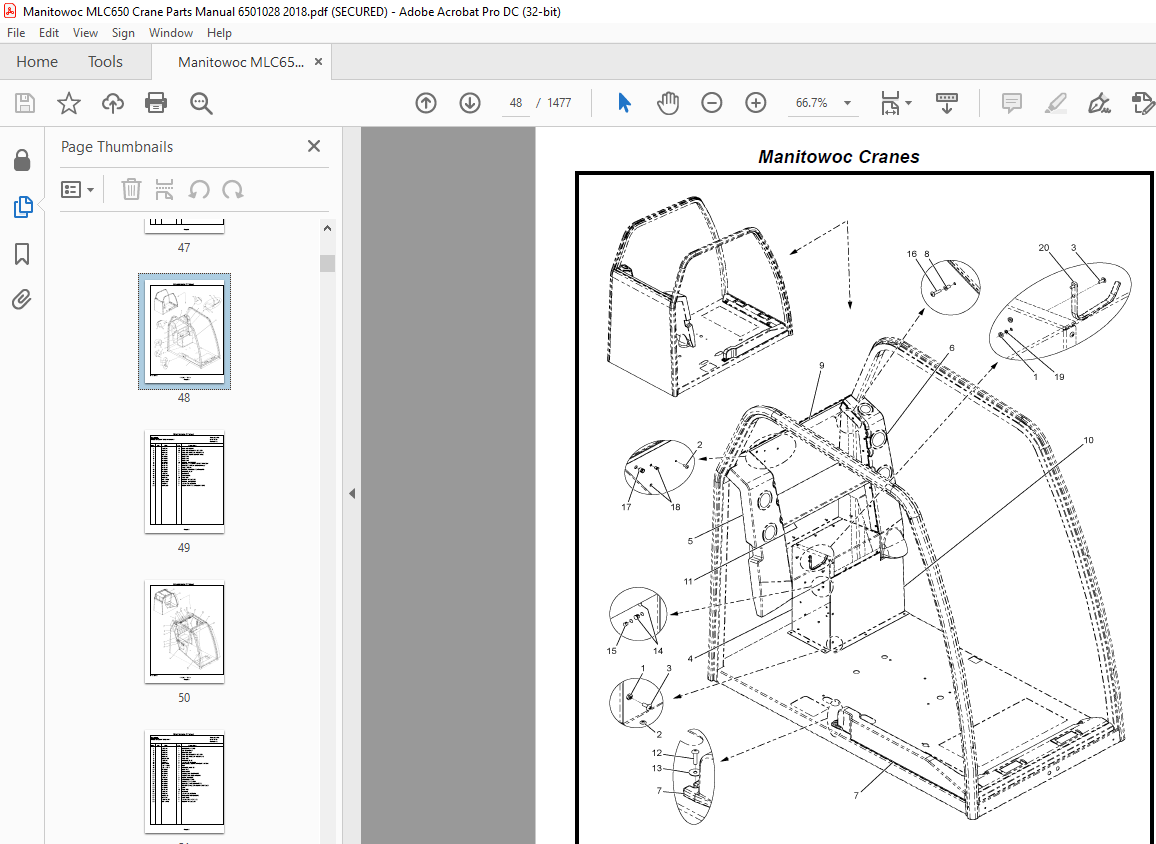Select page 50 thumbnail
The width and height of the screenshot is (1156, 844).
coord(184,632)
